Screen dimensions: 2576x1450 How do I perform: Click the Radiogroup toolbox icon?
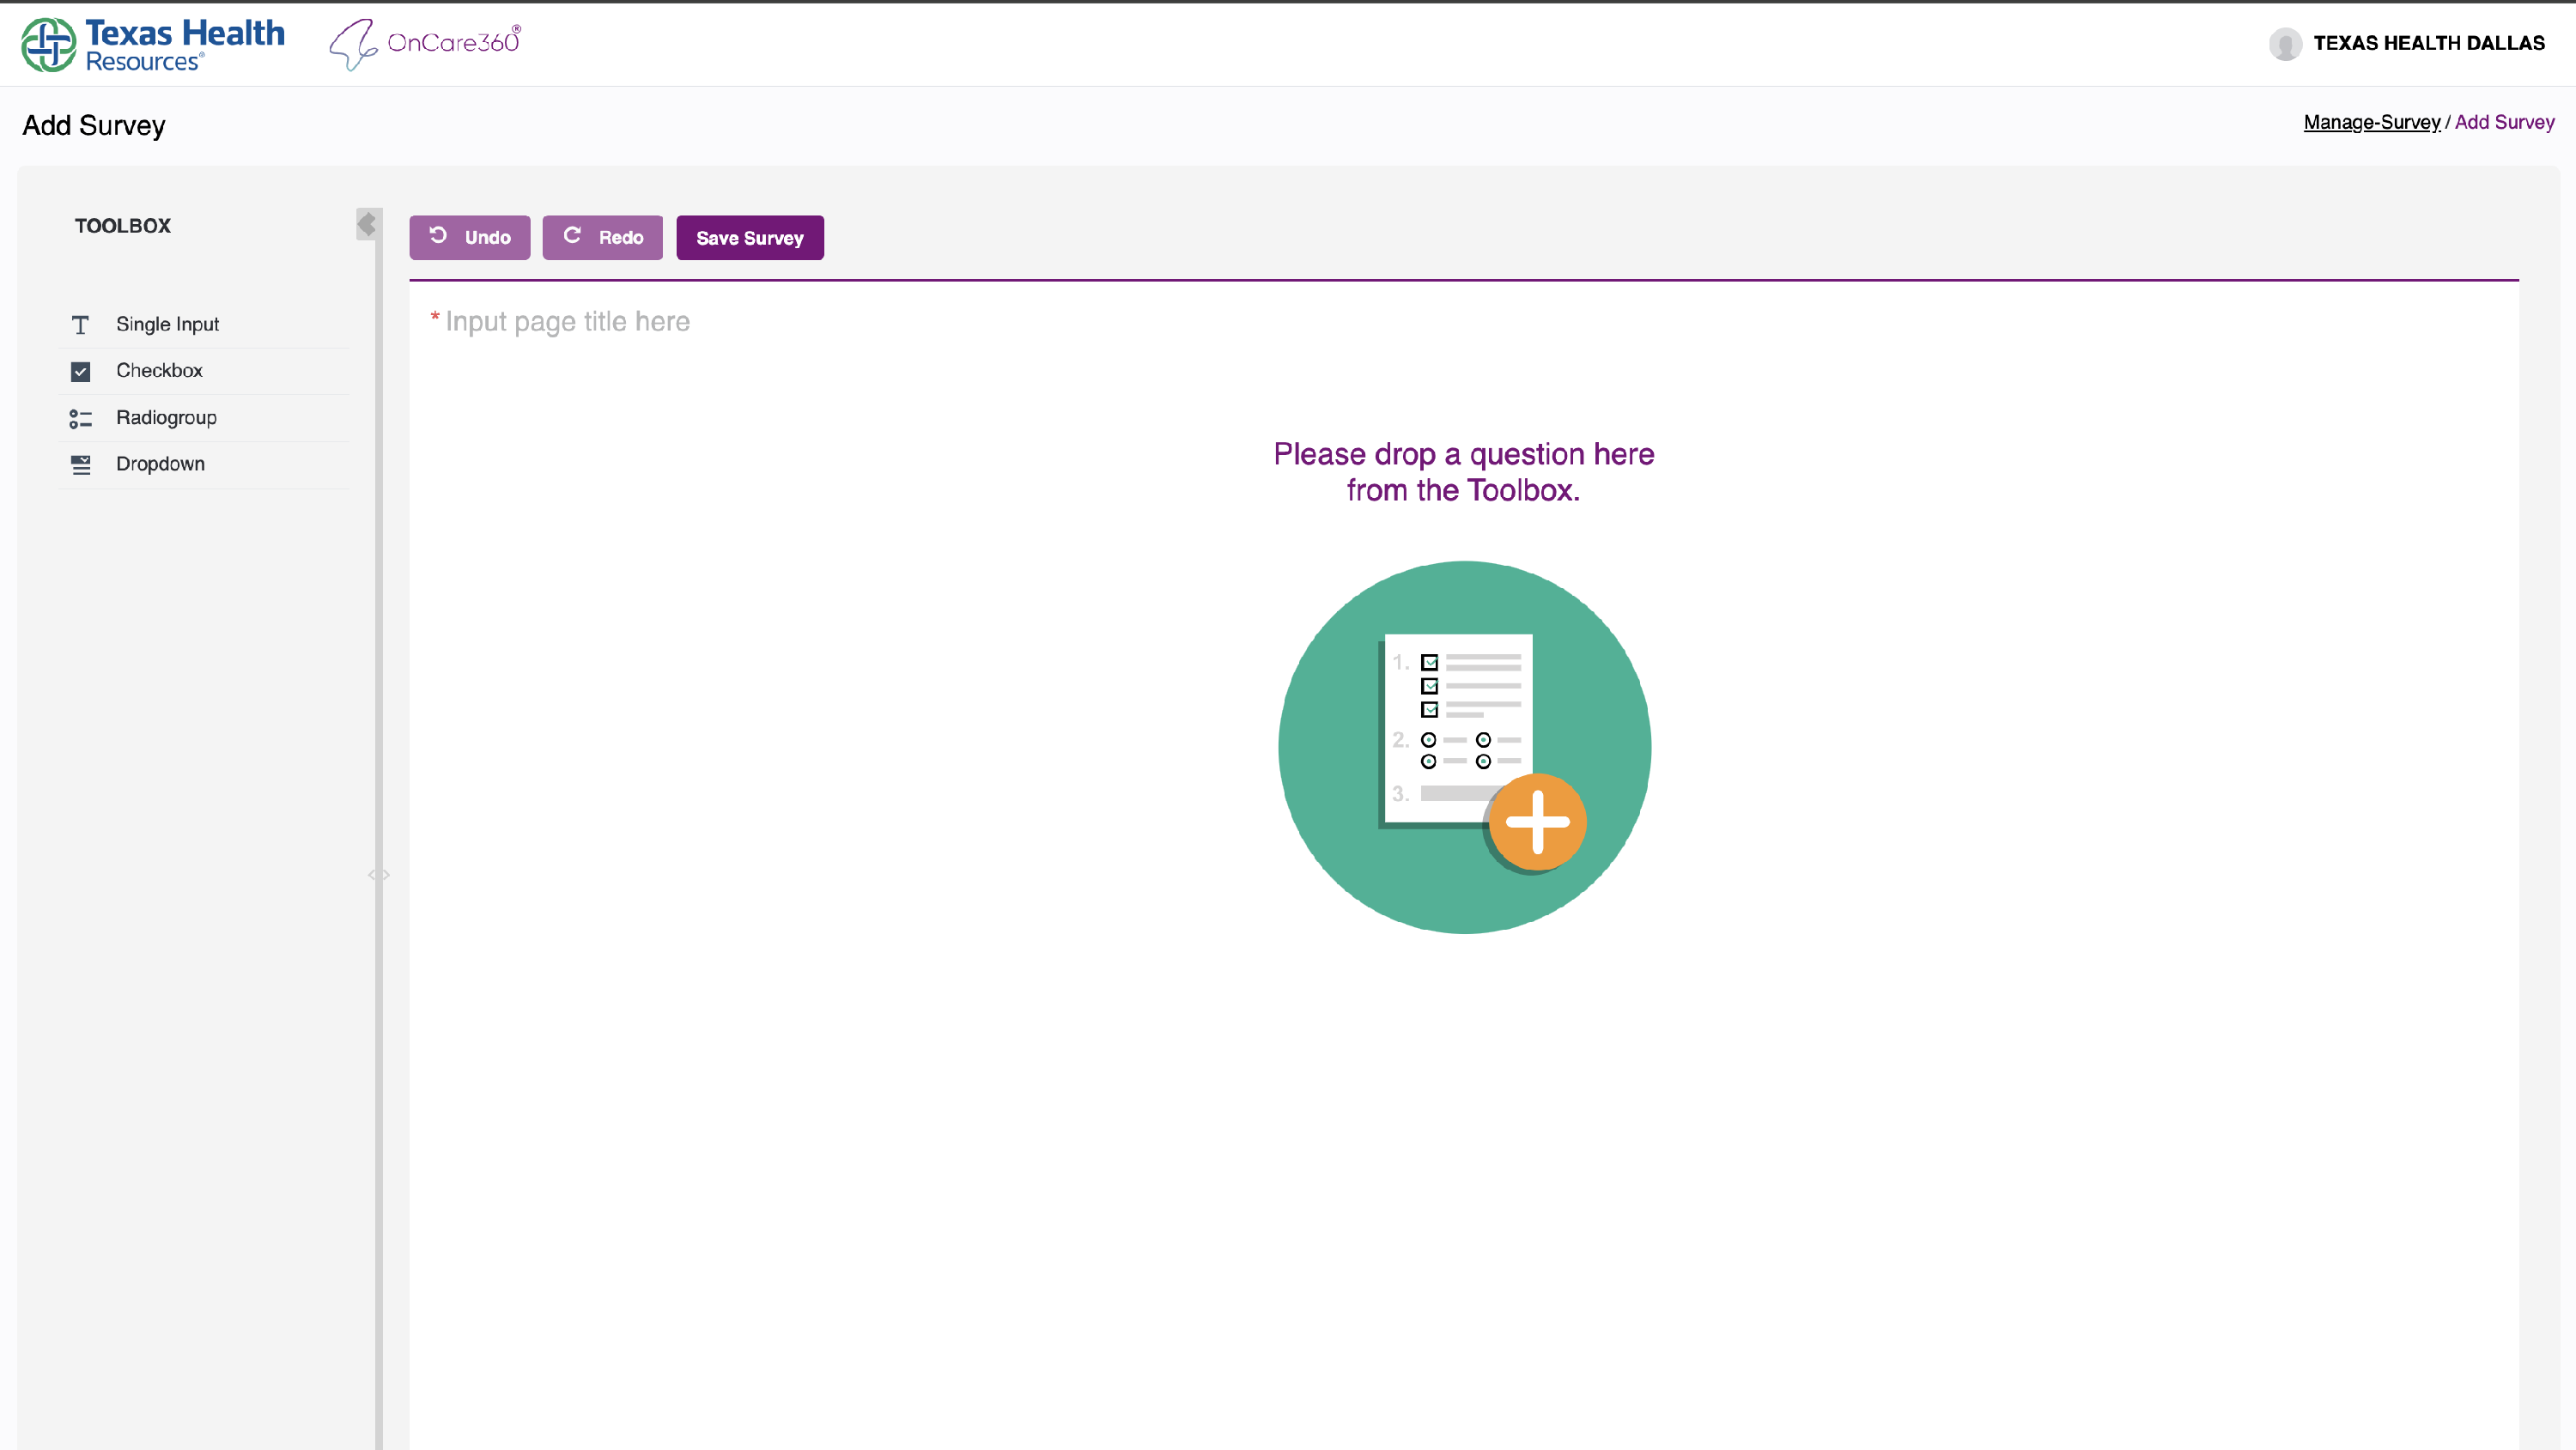coord(80,419)
